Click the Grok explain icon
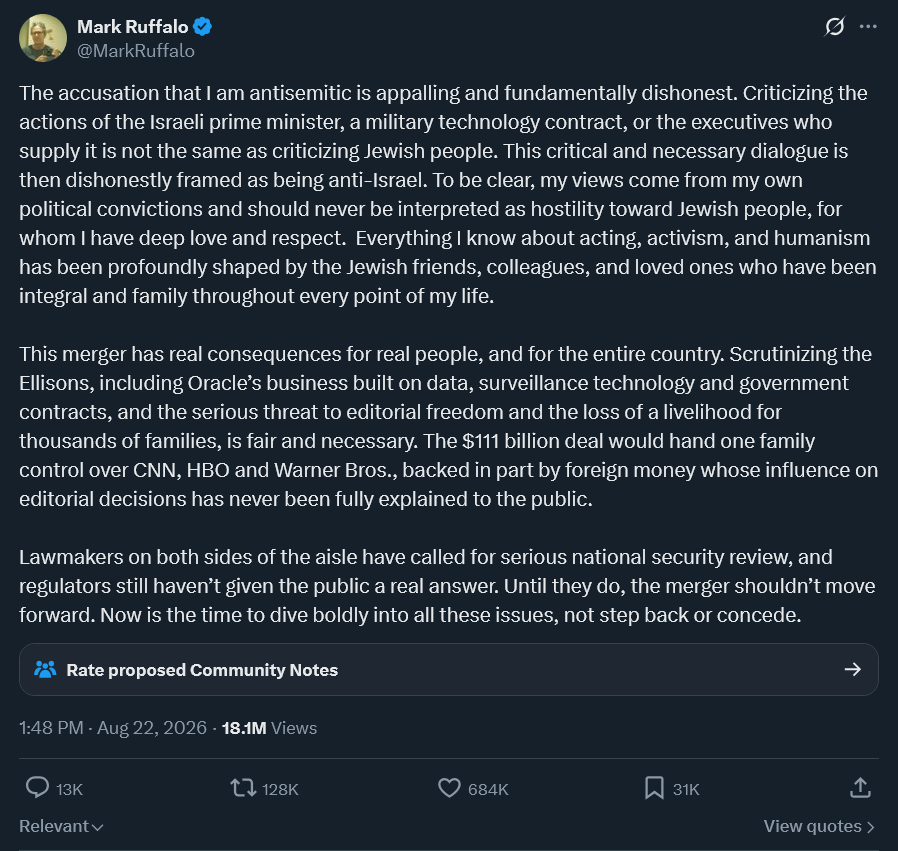898x851 pixels. 834,26
